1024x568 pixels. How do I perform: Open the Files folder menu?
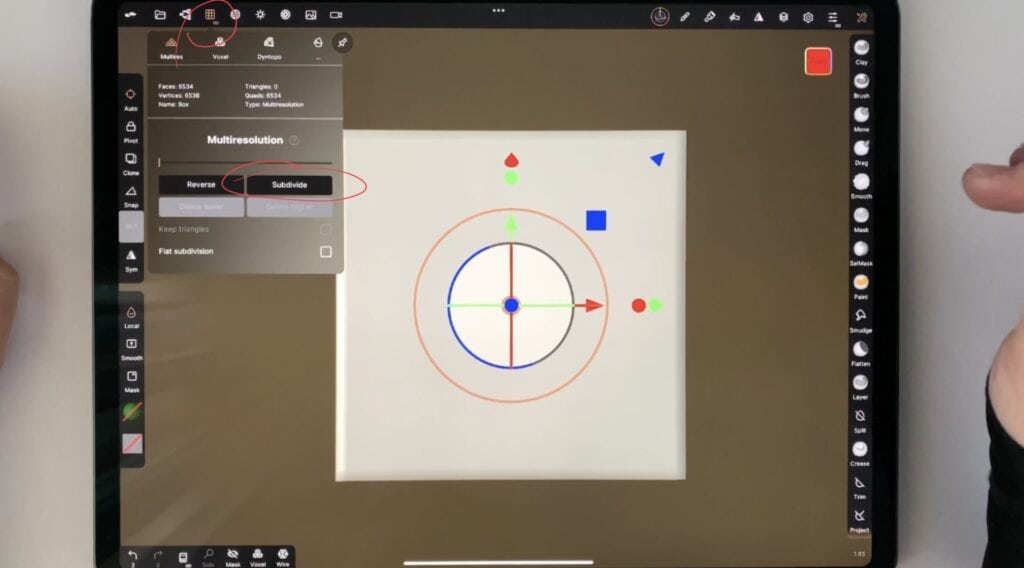pos(160,15)
